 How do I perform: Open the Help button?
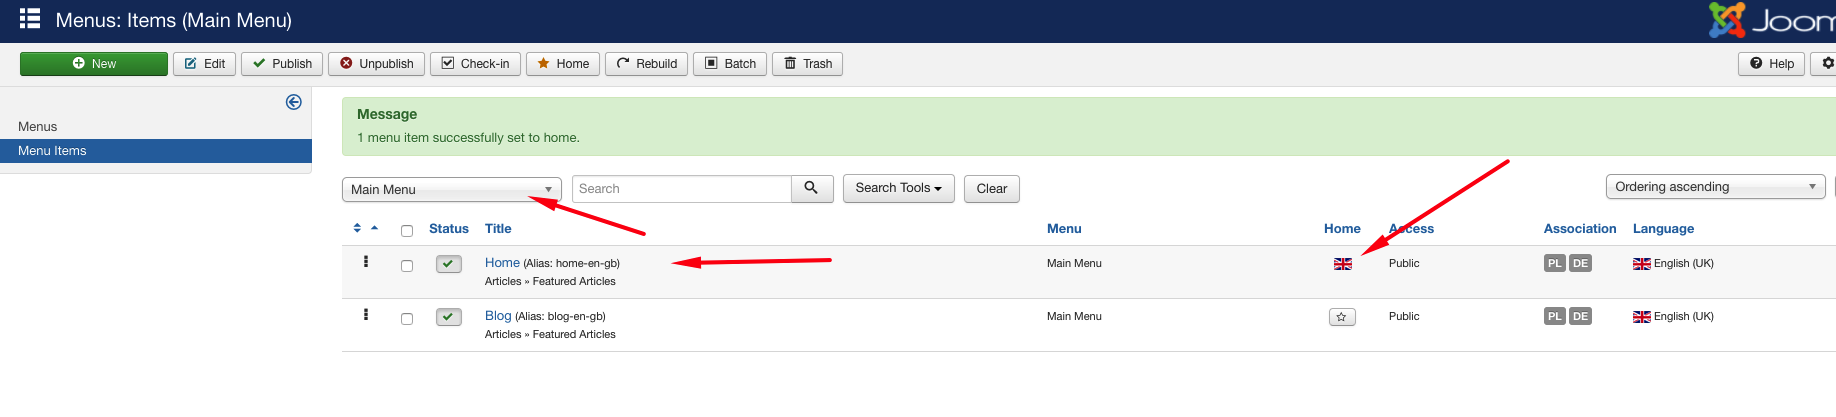click(x=1771, y=64)
